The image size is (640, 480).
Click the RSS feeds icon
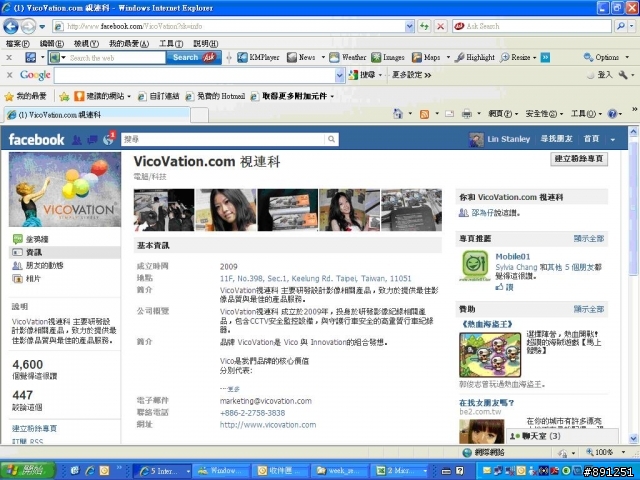(424, 114)
